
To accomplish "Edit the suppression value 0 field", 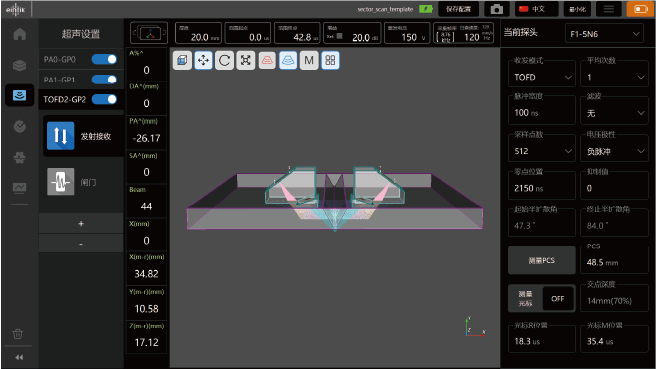I will 614,188.
